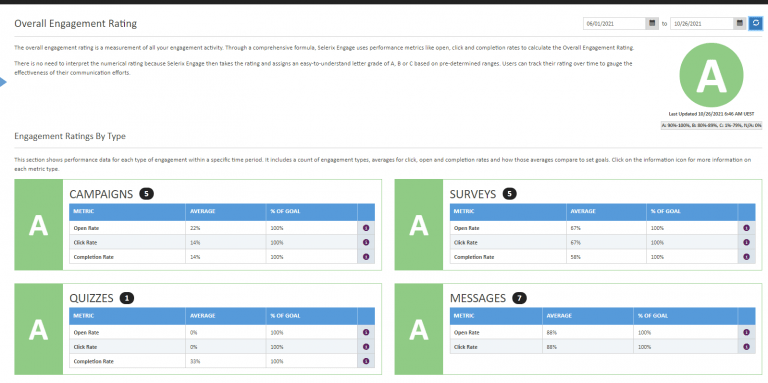Click the start date field 06/01/2021
Viewport: 768px width, 383px height.
click(x=614, y=23)
